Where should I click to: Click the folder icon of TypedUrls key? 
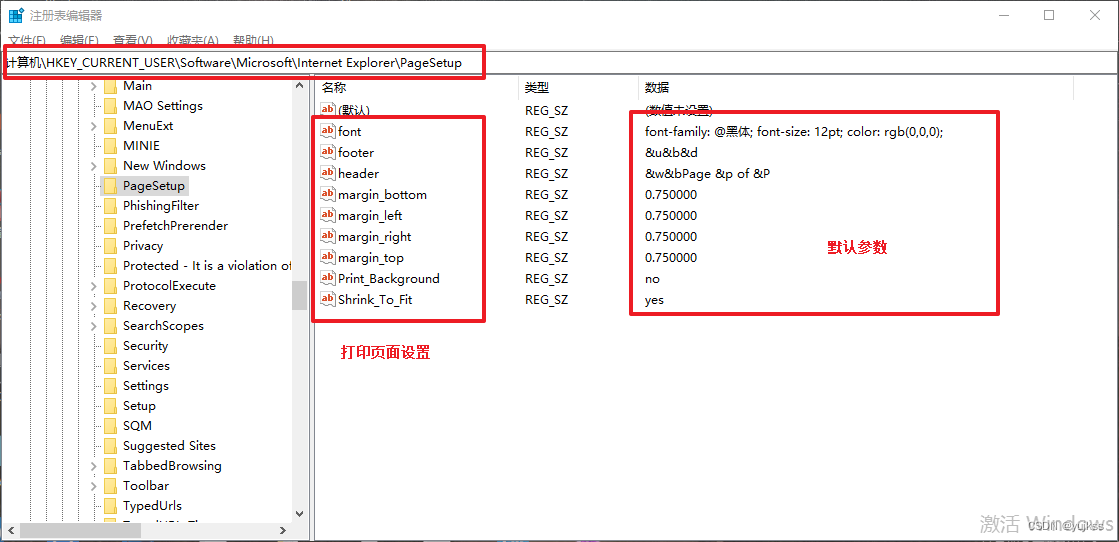click(109, 506)
